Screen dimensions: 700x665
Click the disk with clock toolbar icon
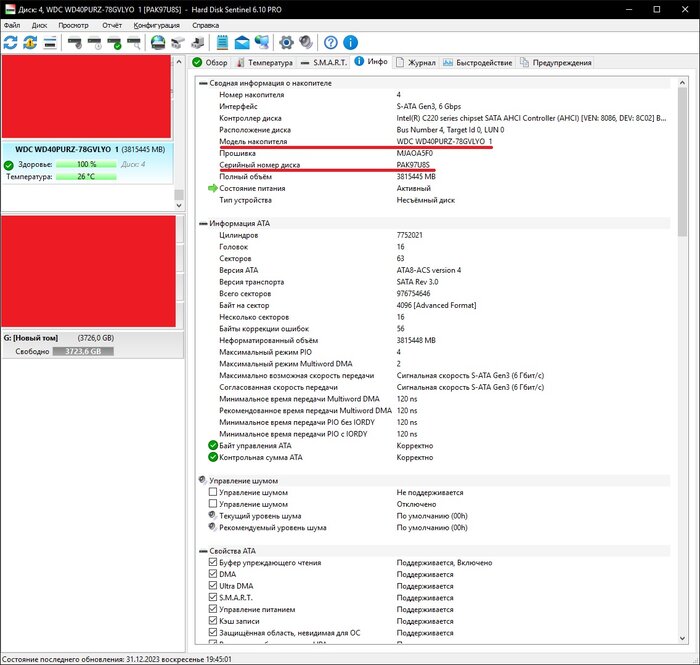[x=95, y=43]
